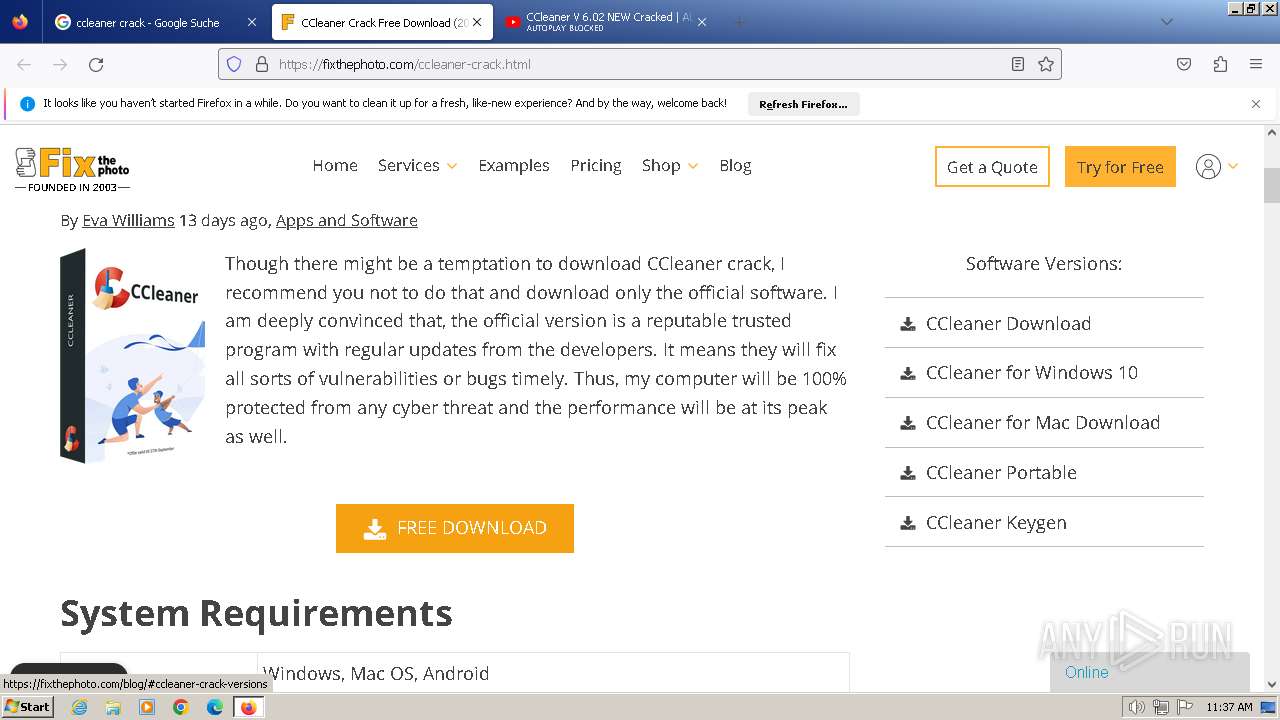Open a new tab with the plus button
Viewport: 1280px width, 720px height.
click(740, 22)
